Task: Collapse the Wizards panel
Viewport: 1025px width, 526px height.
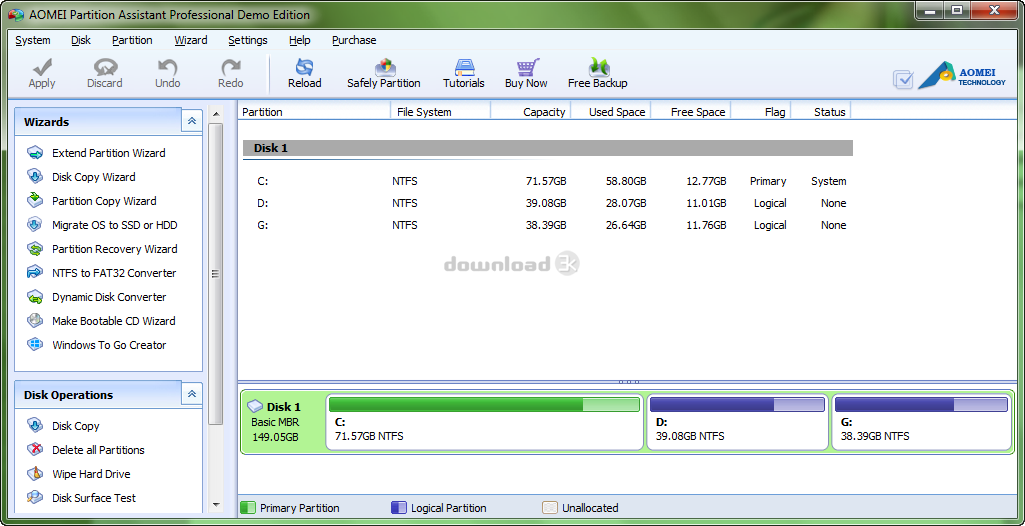Action: coord(192,121)
